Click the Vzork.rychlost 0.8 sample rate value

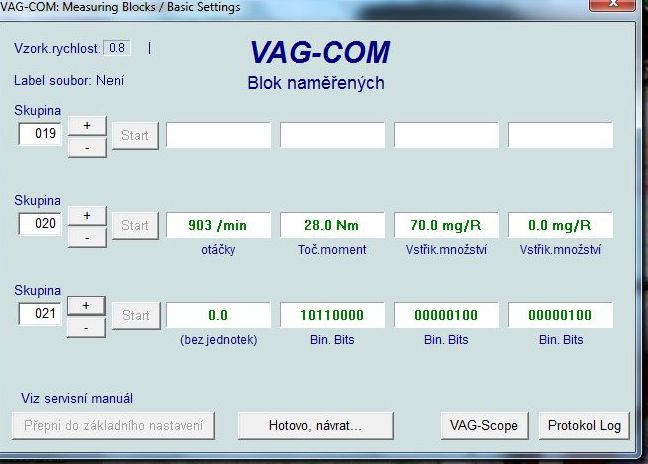pyautogui.click(x=117, y=48)
